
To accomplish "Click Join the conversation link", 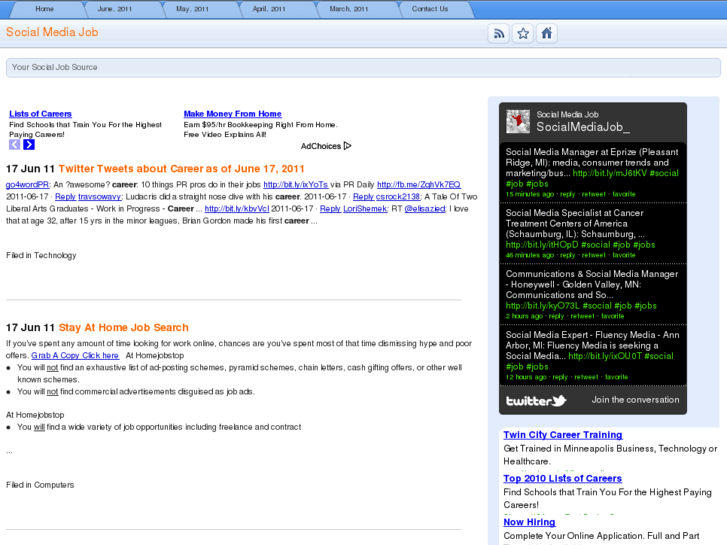I will pos(635,400).
